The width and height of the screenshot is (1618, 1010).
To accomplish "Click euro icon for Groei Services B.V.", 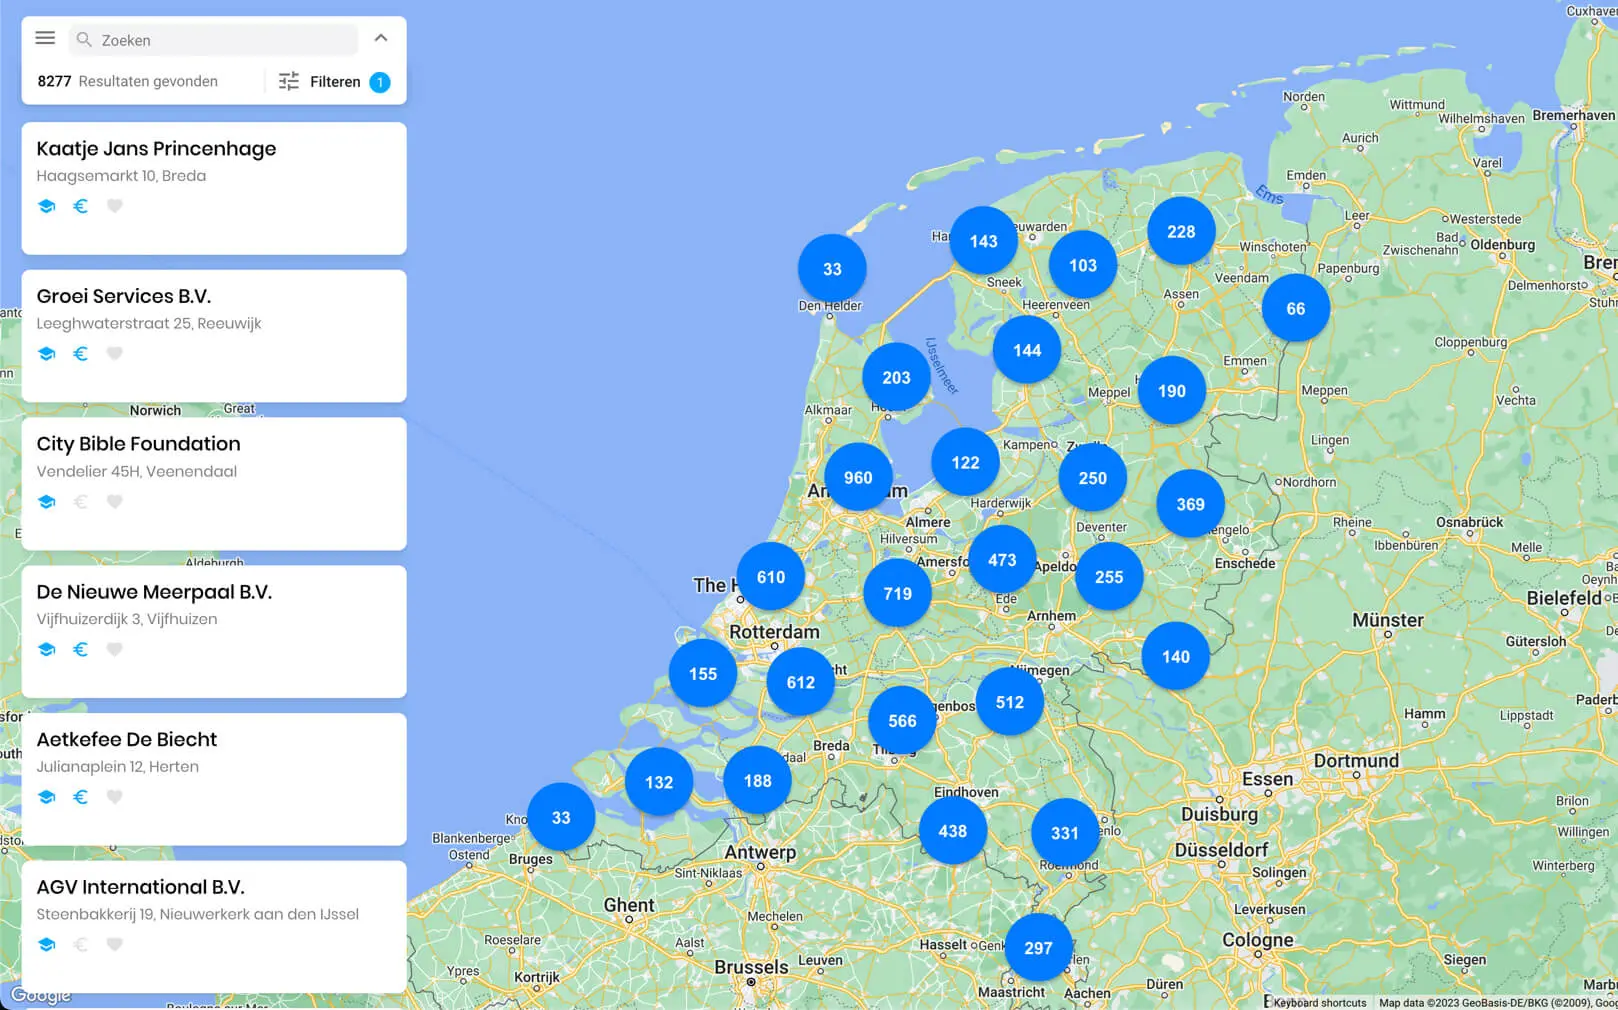I will [81, 354].
